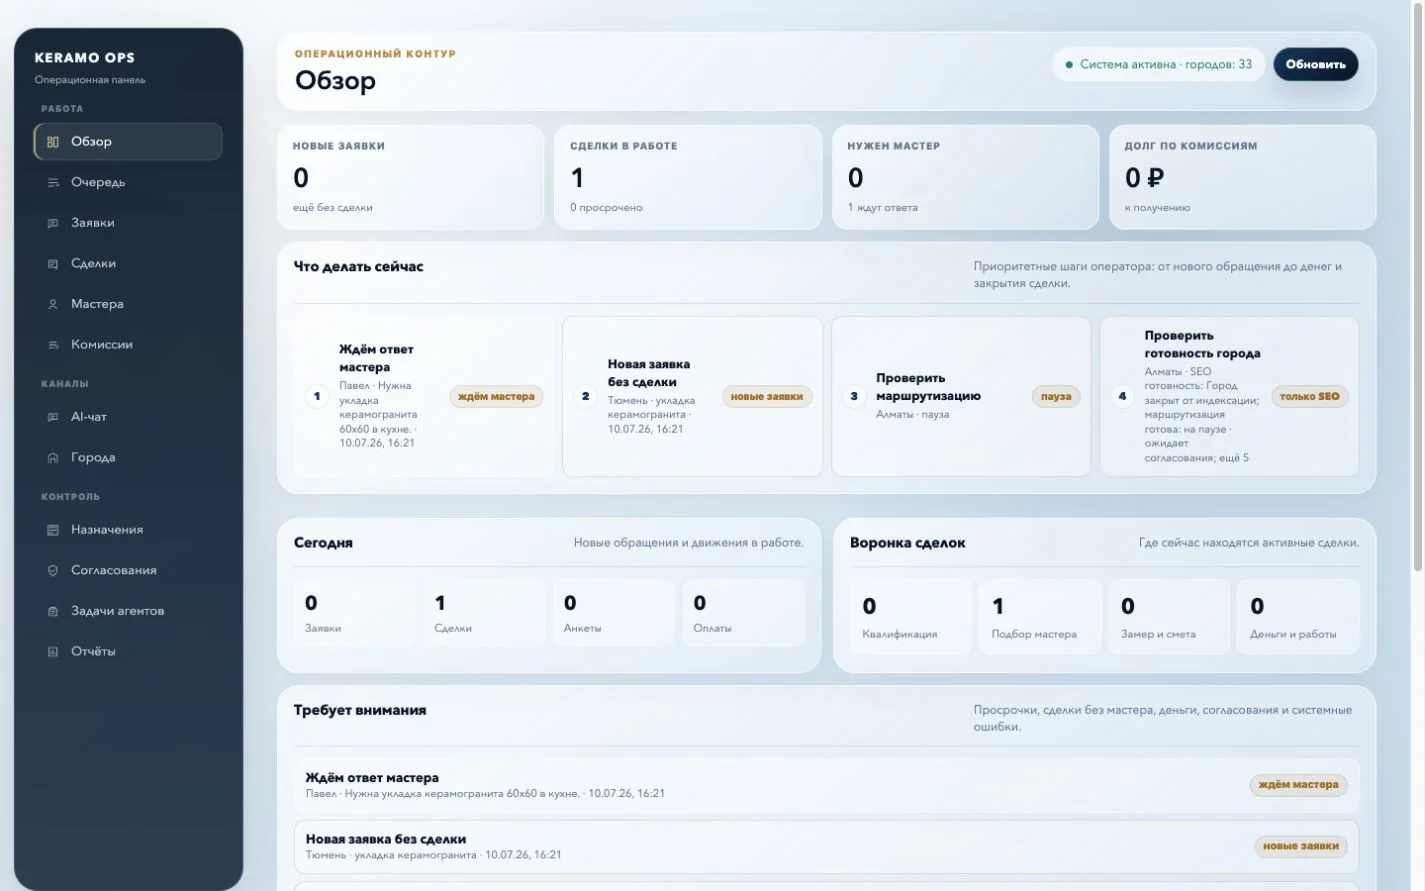Open Новая заявка без сделки attention row
Viewport: 1425px width, 891px height.
pos(826,846)
